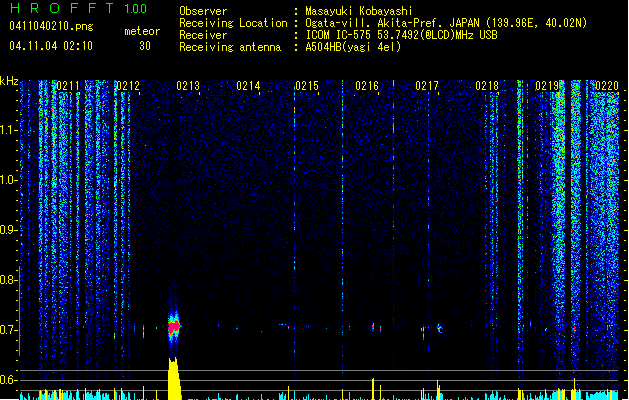The width and height of the screenshot is (629, 400).
Task: Click the HROFFT 1.0.0 title text
Action: [x=79, y=8]
